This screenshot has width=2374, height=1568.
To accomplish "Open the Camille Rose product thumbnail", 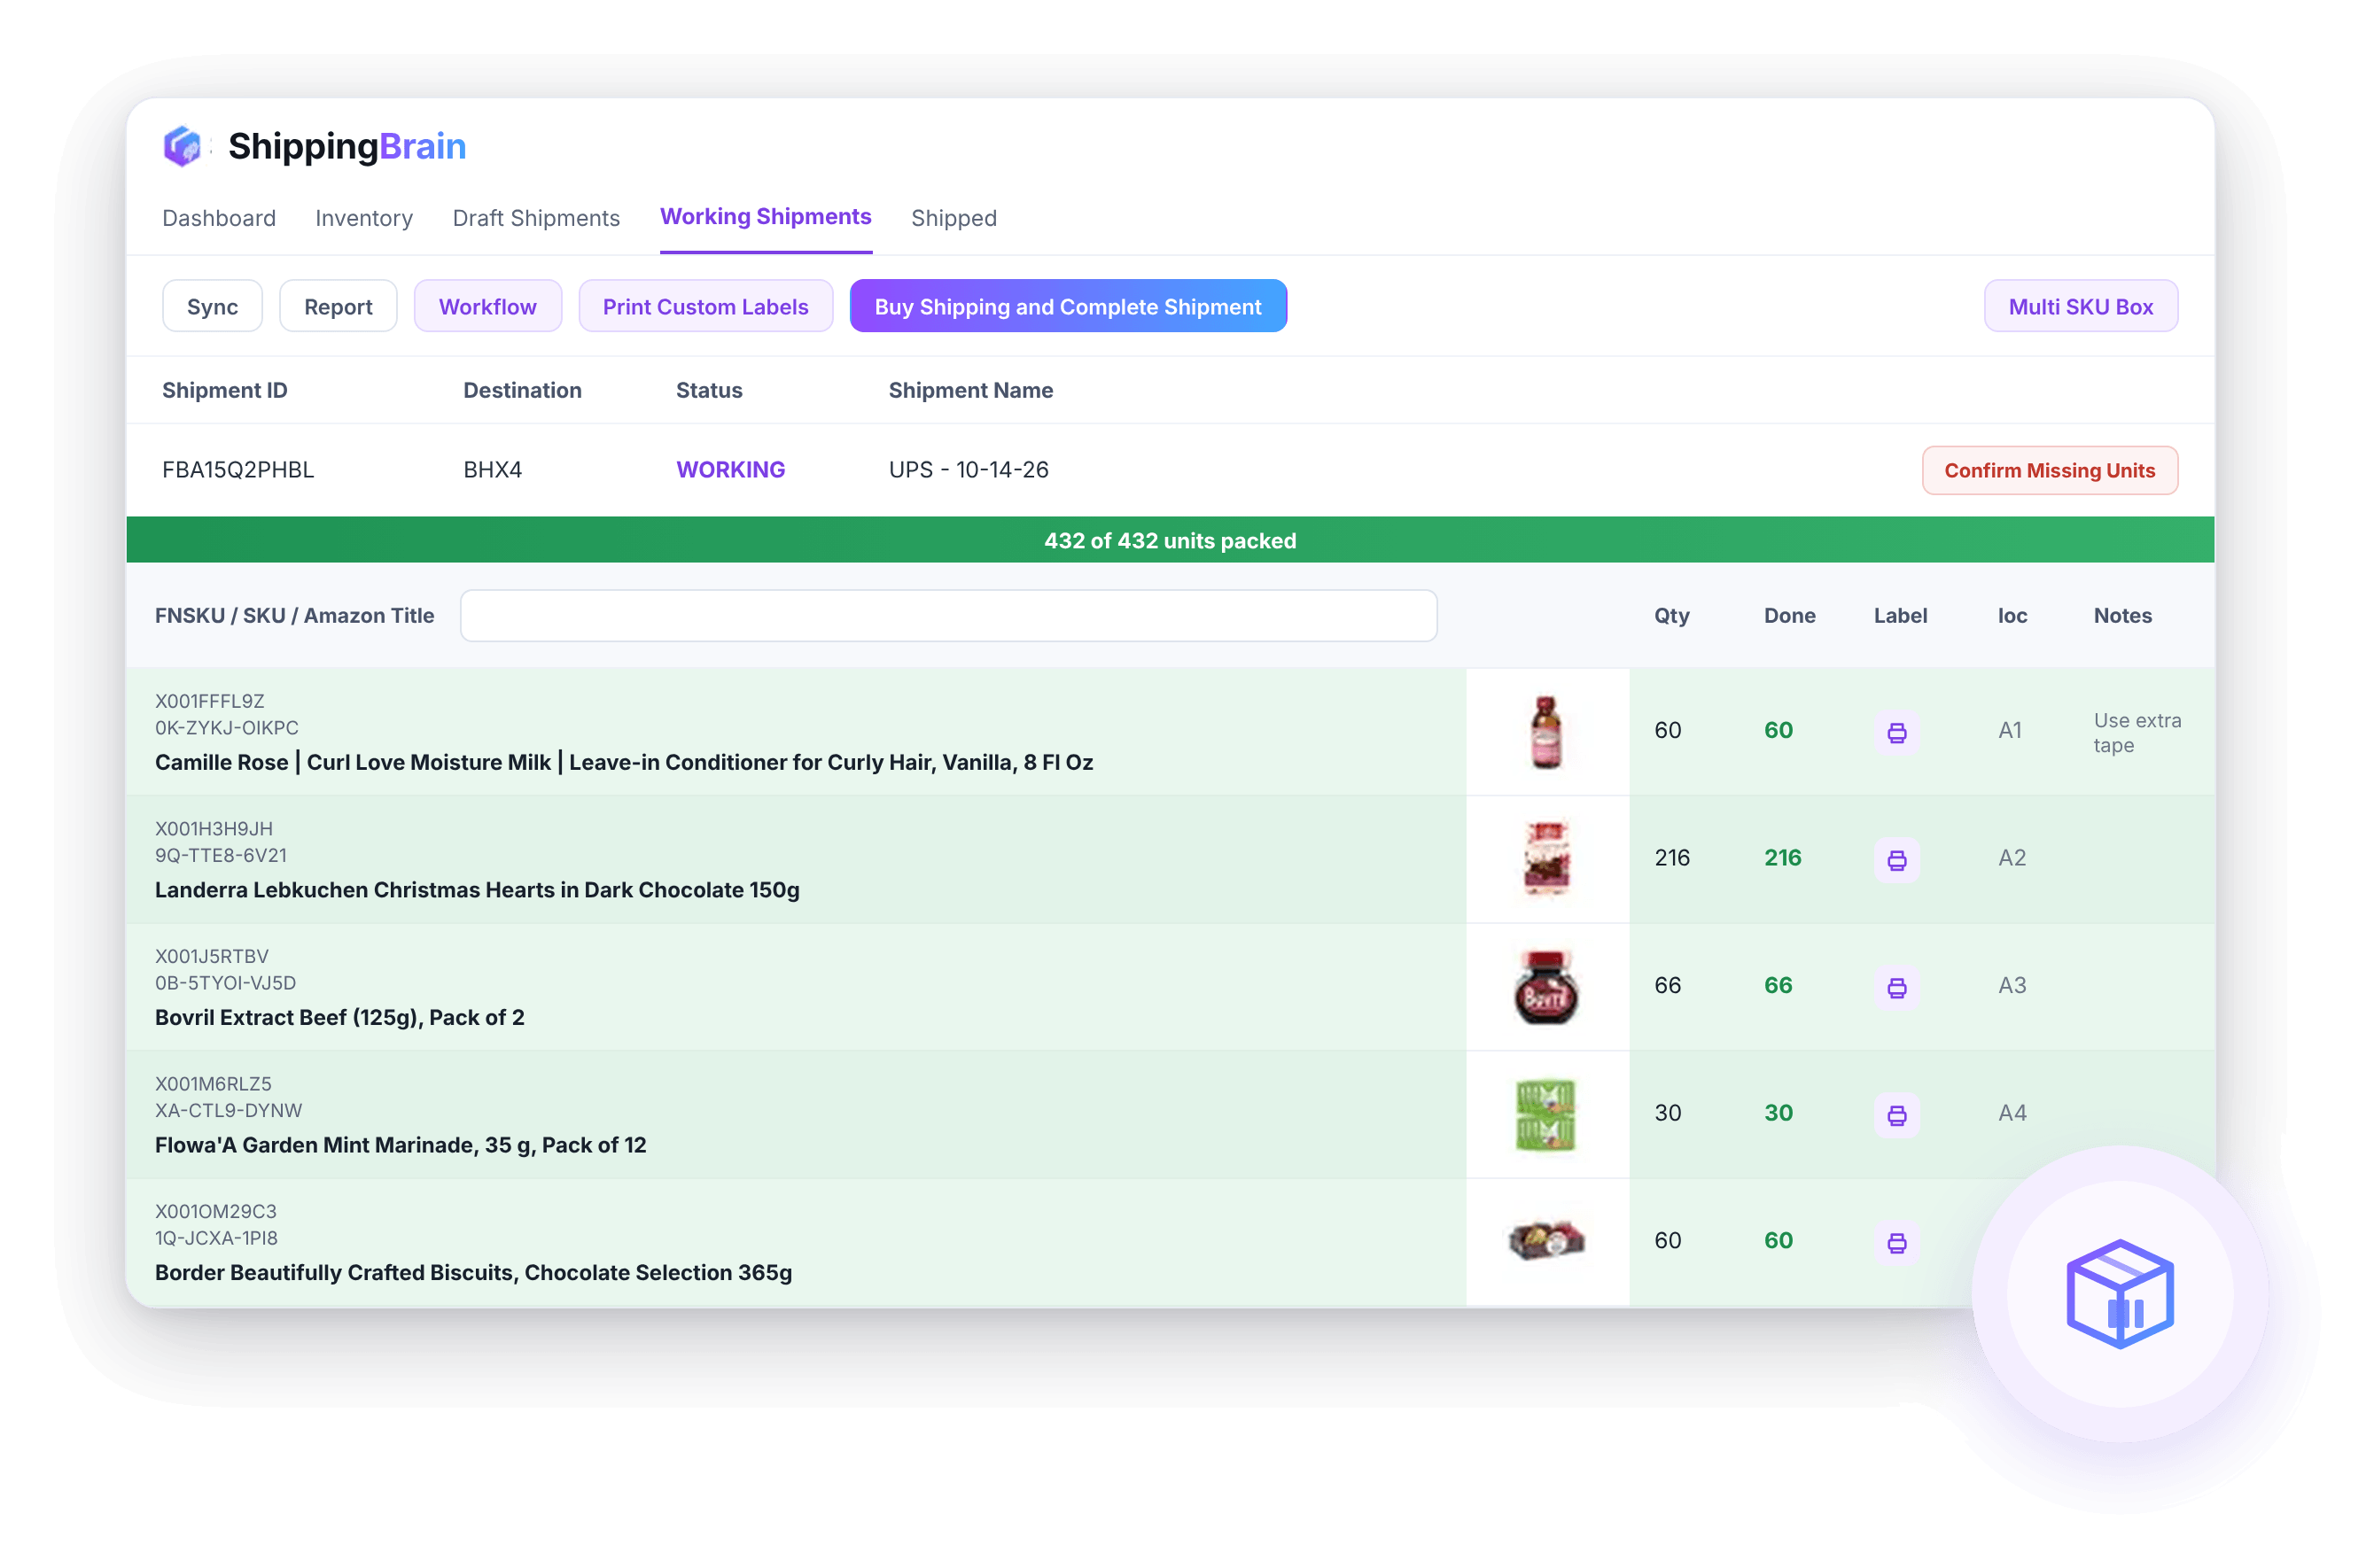I will click(x=1546, y=732).
